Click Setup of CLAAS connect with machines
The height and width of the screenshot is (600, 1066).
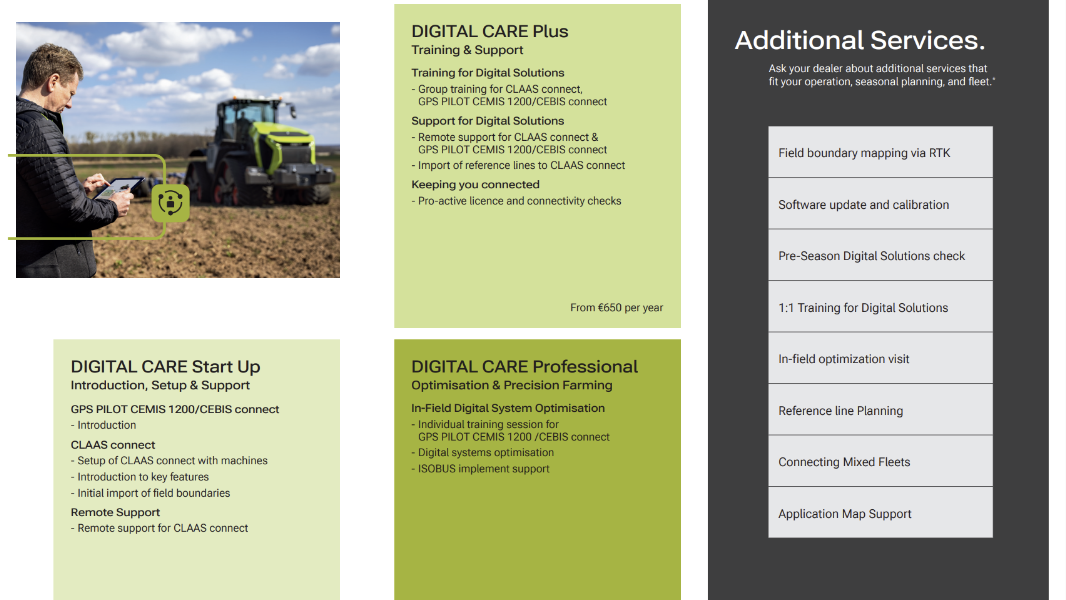[169, 461]
